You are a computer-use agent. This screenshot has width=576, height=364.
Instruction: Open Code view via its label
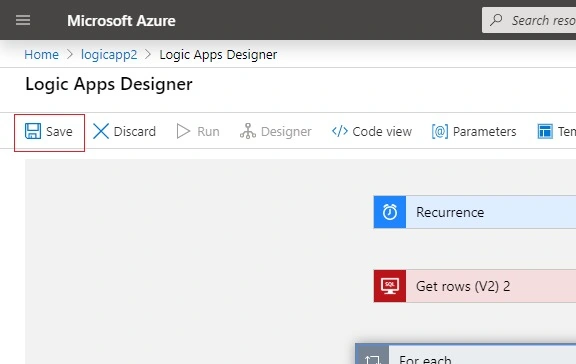point(382,131)
